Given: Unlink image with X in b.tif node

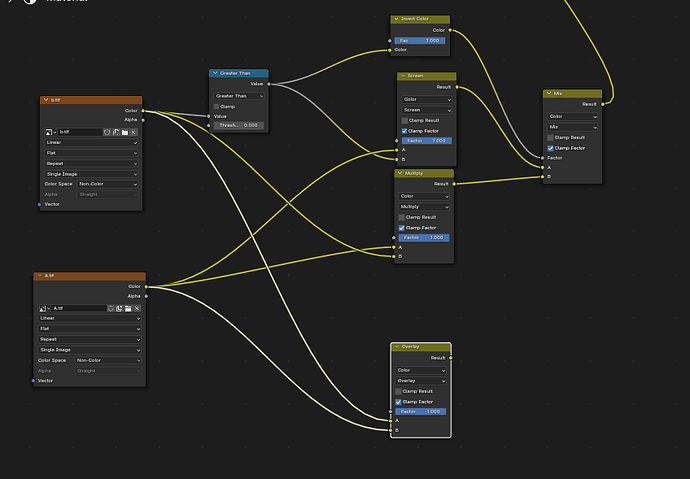Looking at the screenshot, I should (134, 132).
